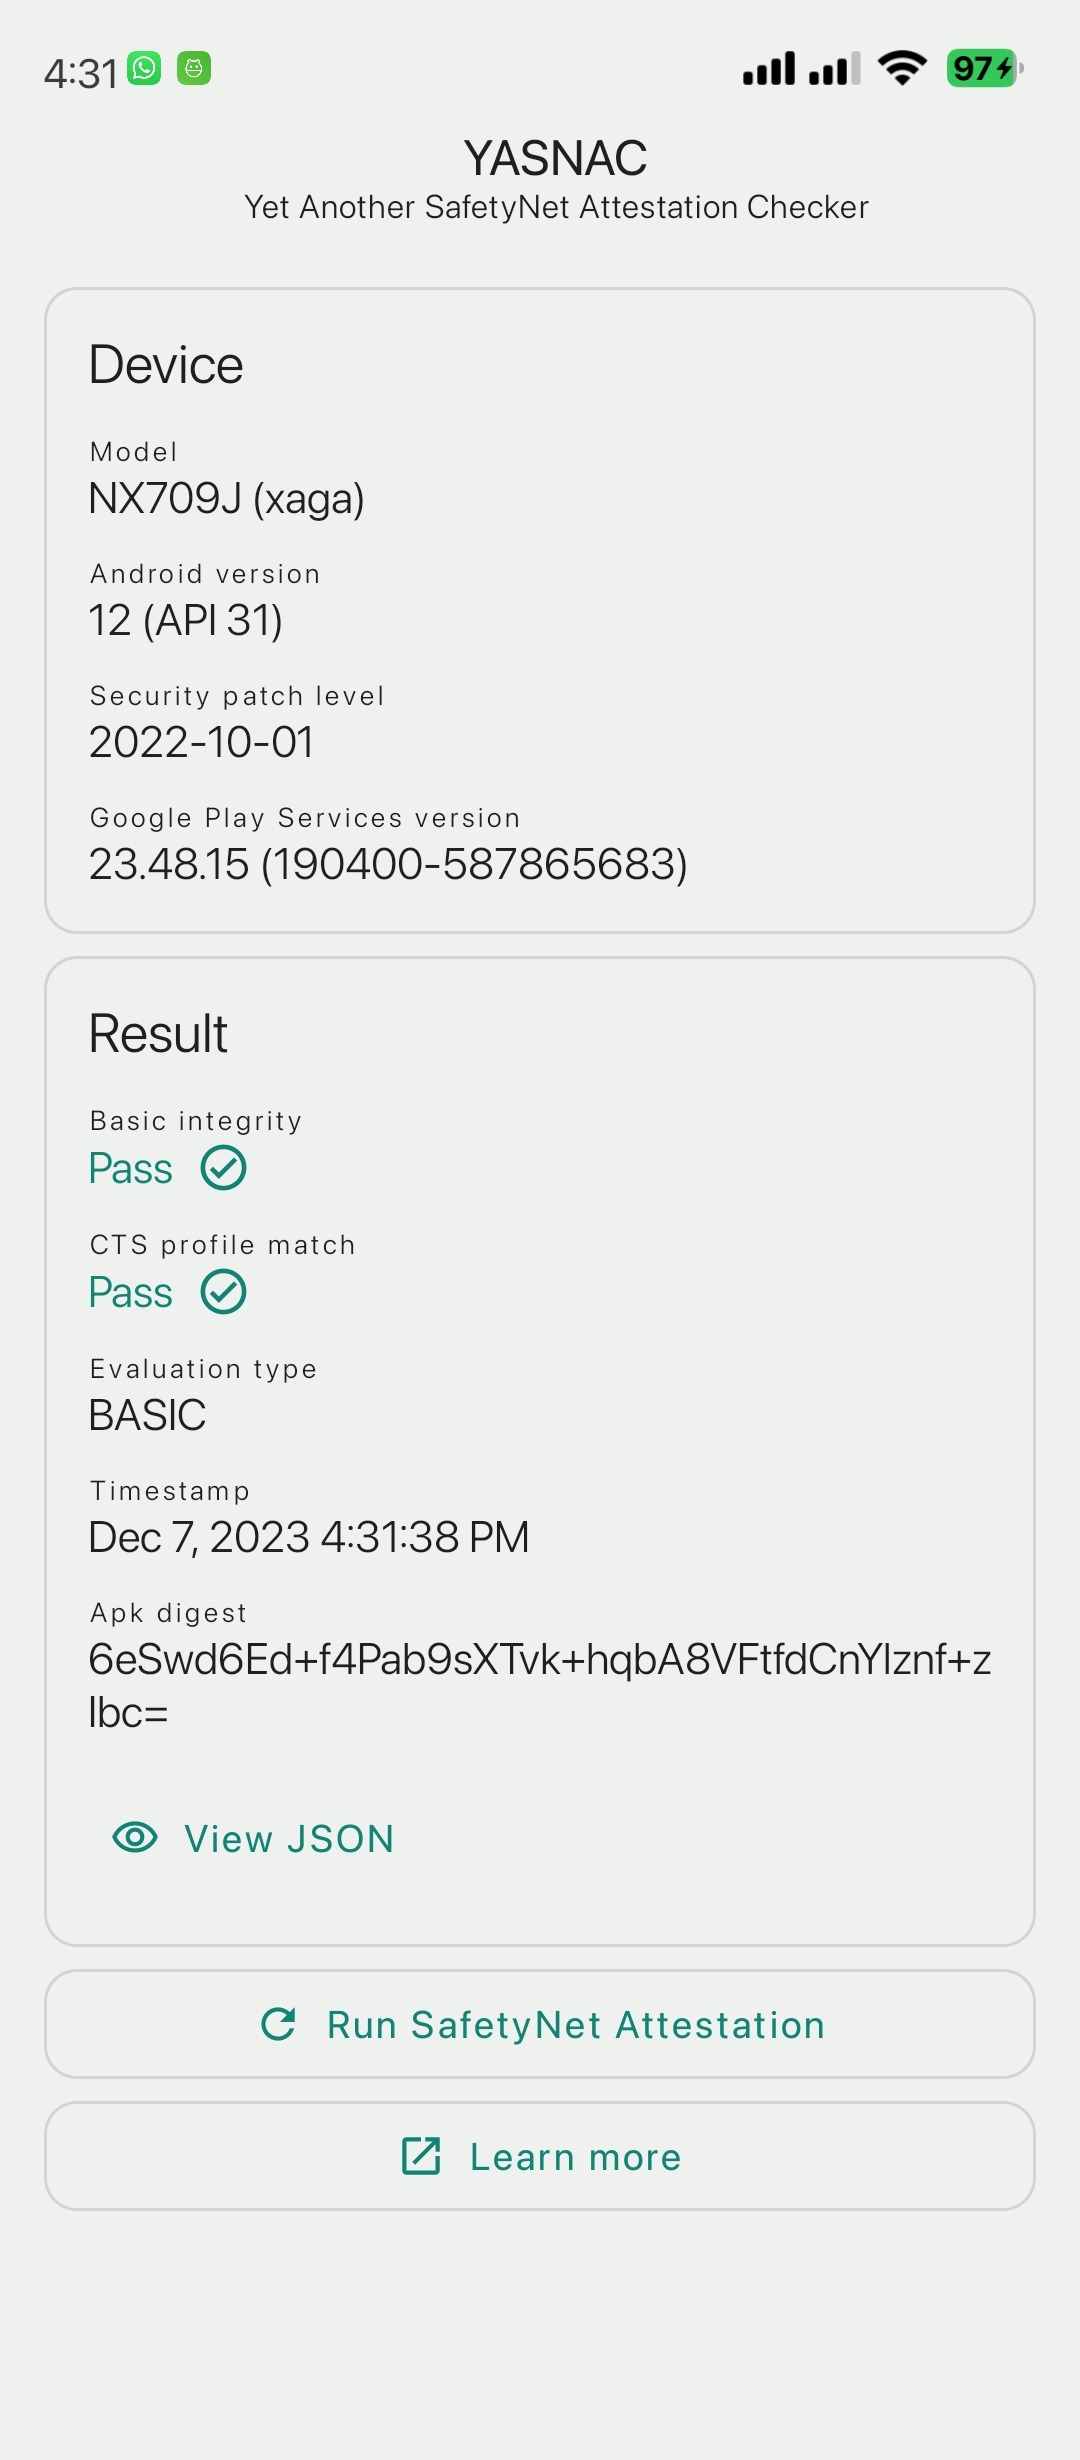Tap the battery 97 percent indicator
This screenshot has width=1080, height=2460.
click(984, 68)
